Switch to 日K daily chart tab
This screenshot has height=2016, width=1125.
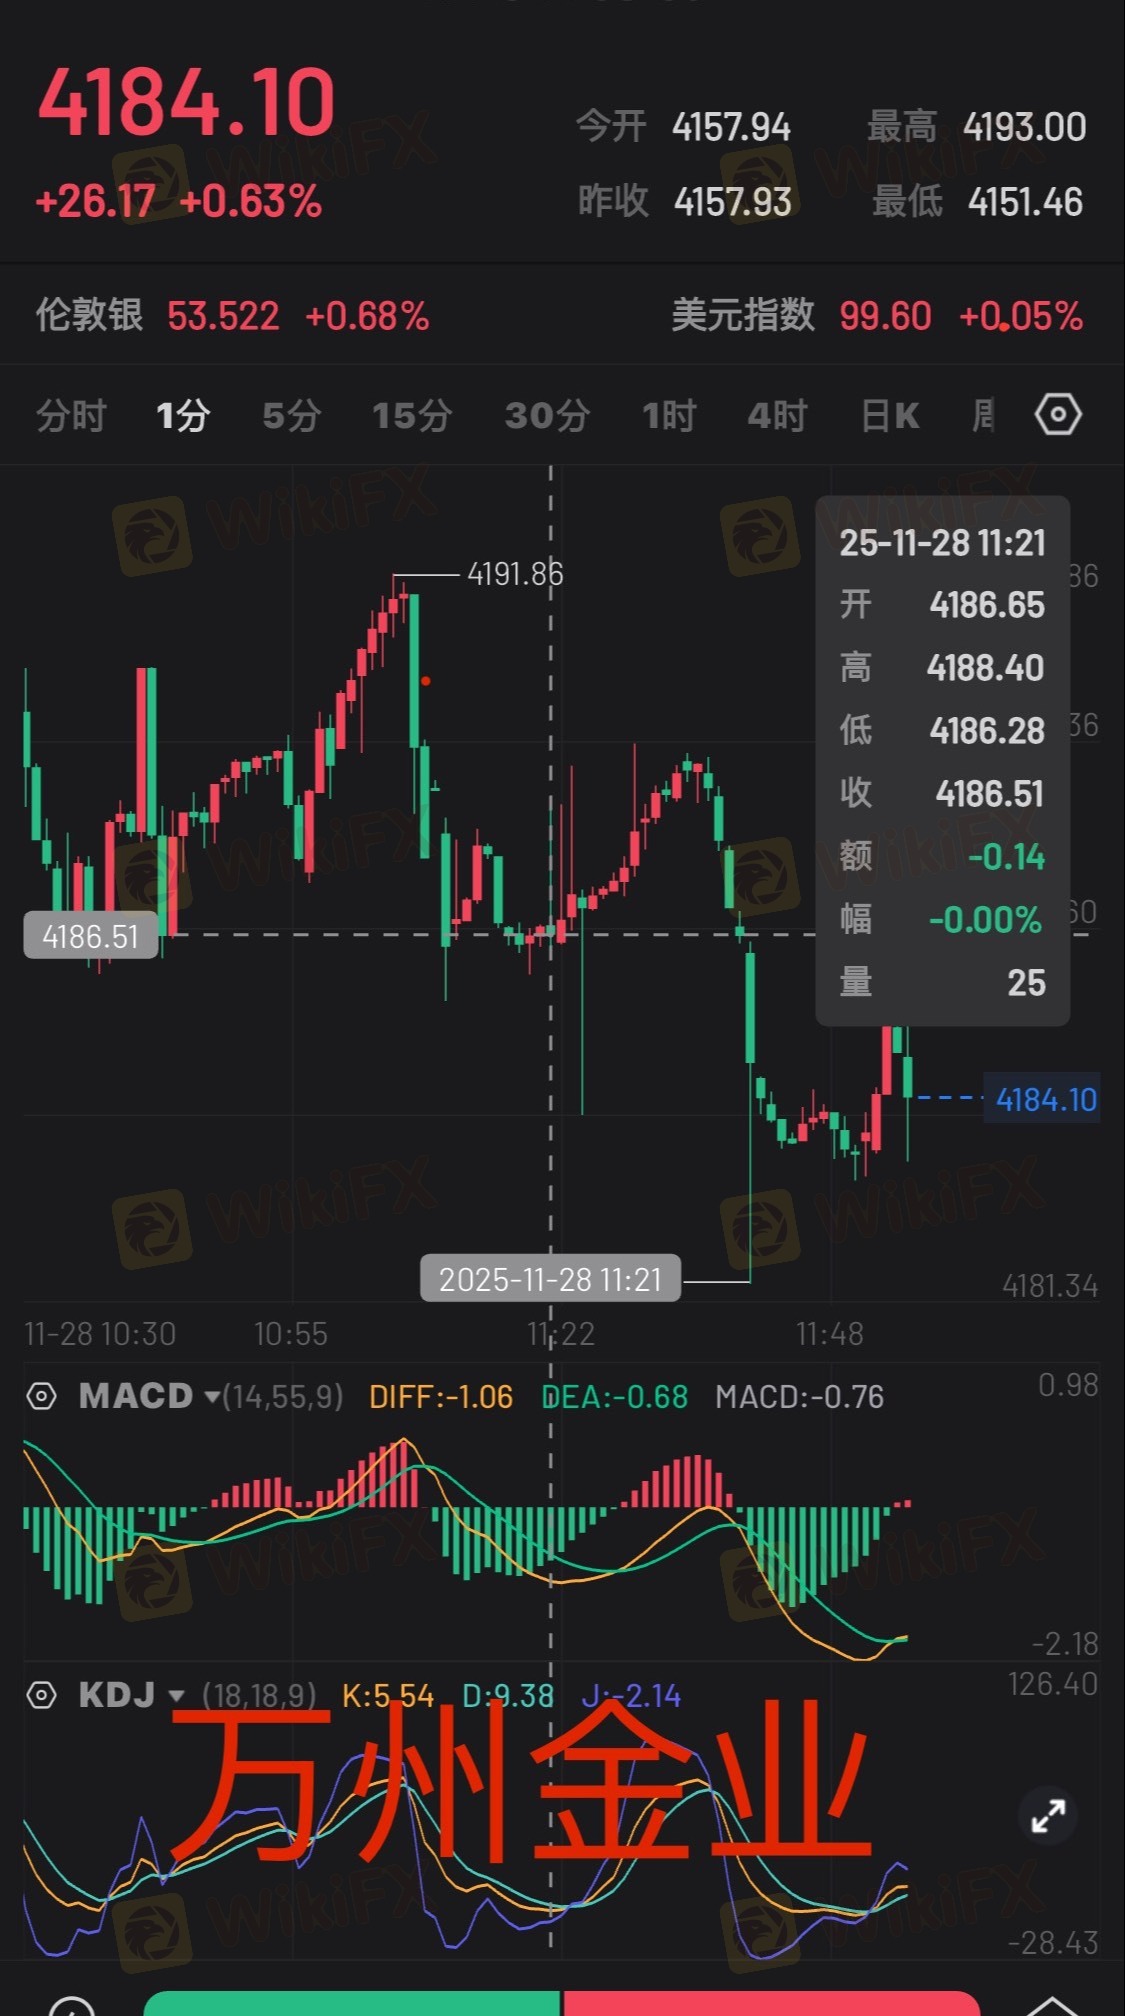(890, 415)
